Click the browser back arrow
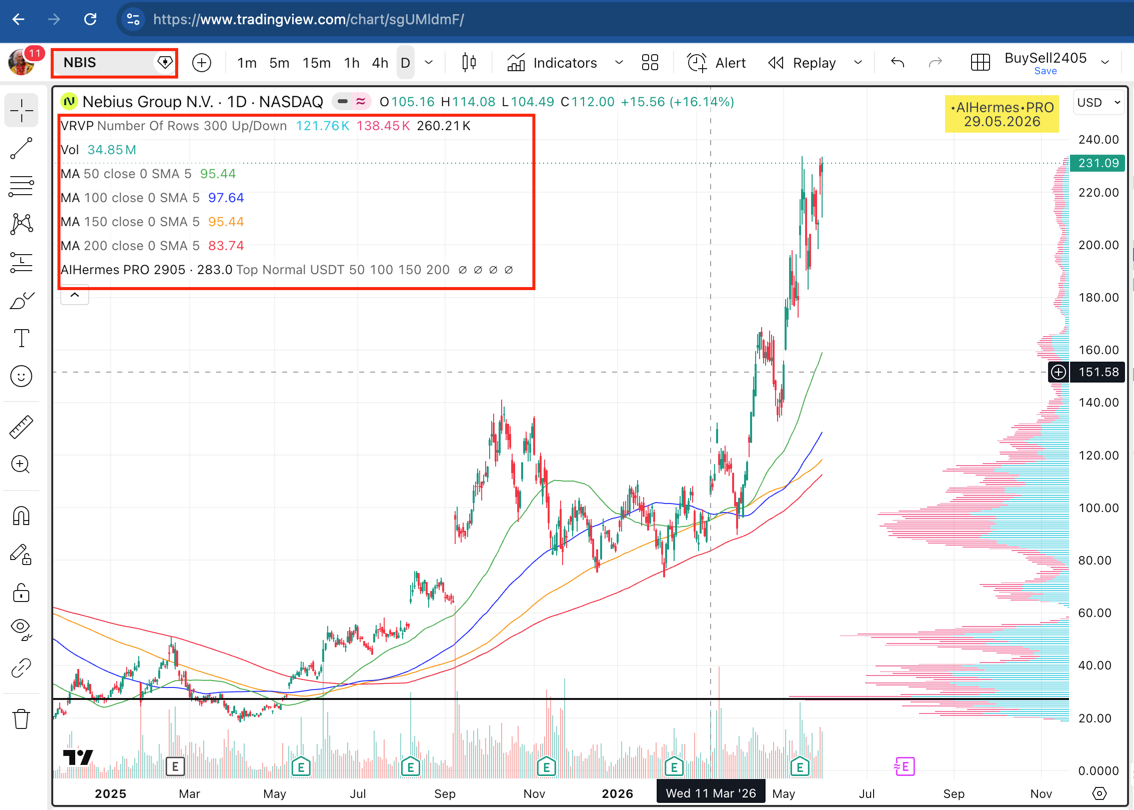1134x810 pixels. (19, 20)
